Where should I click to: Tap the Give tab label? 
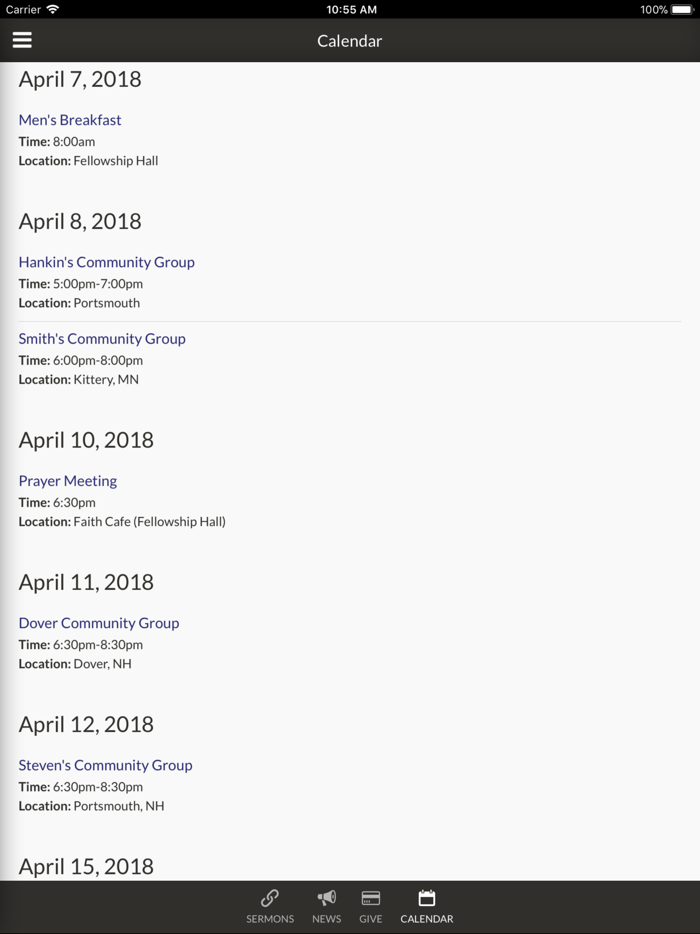click(x=371, y=919)
